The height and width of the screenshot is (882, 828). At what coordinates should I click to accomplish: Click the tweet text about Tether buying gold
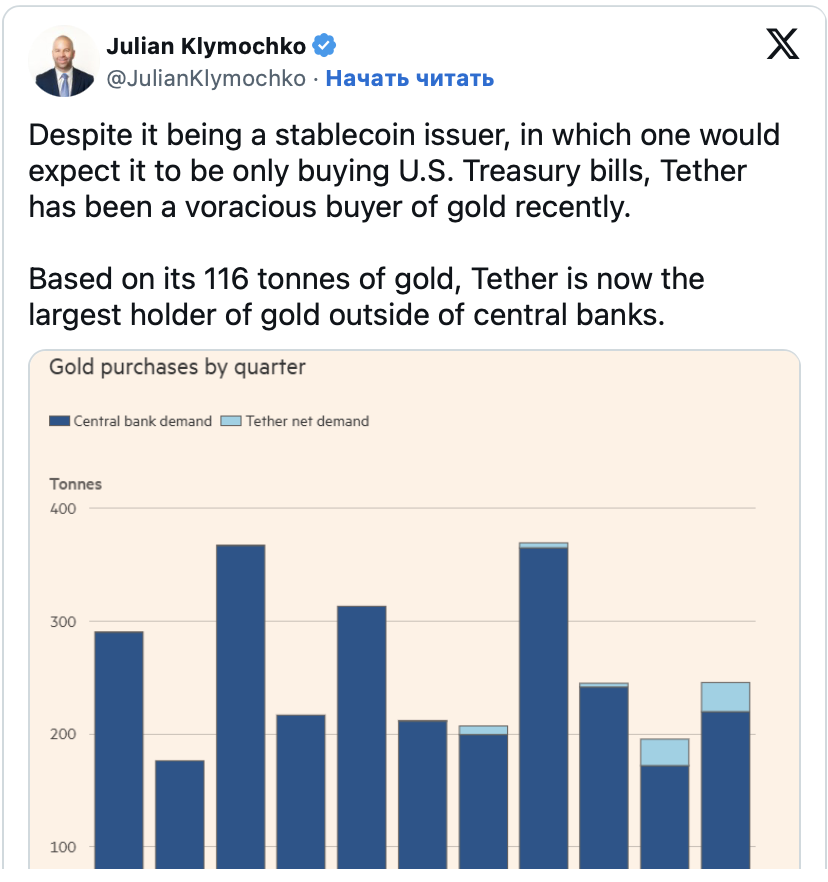(404, 170)
